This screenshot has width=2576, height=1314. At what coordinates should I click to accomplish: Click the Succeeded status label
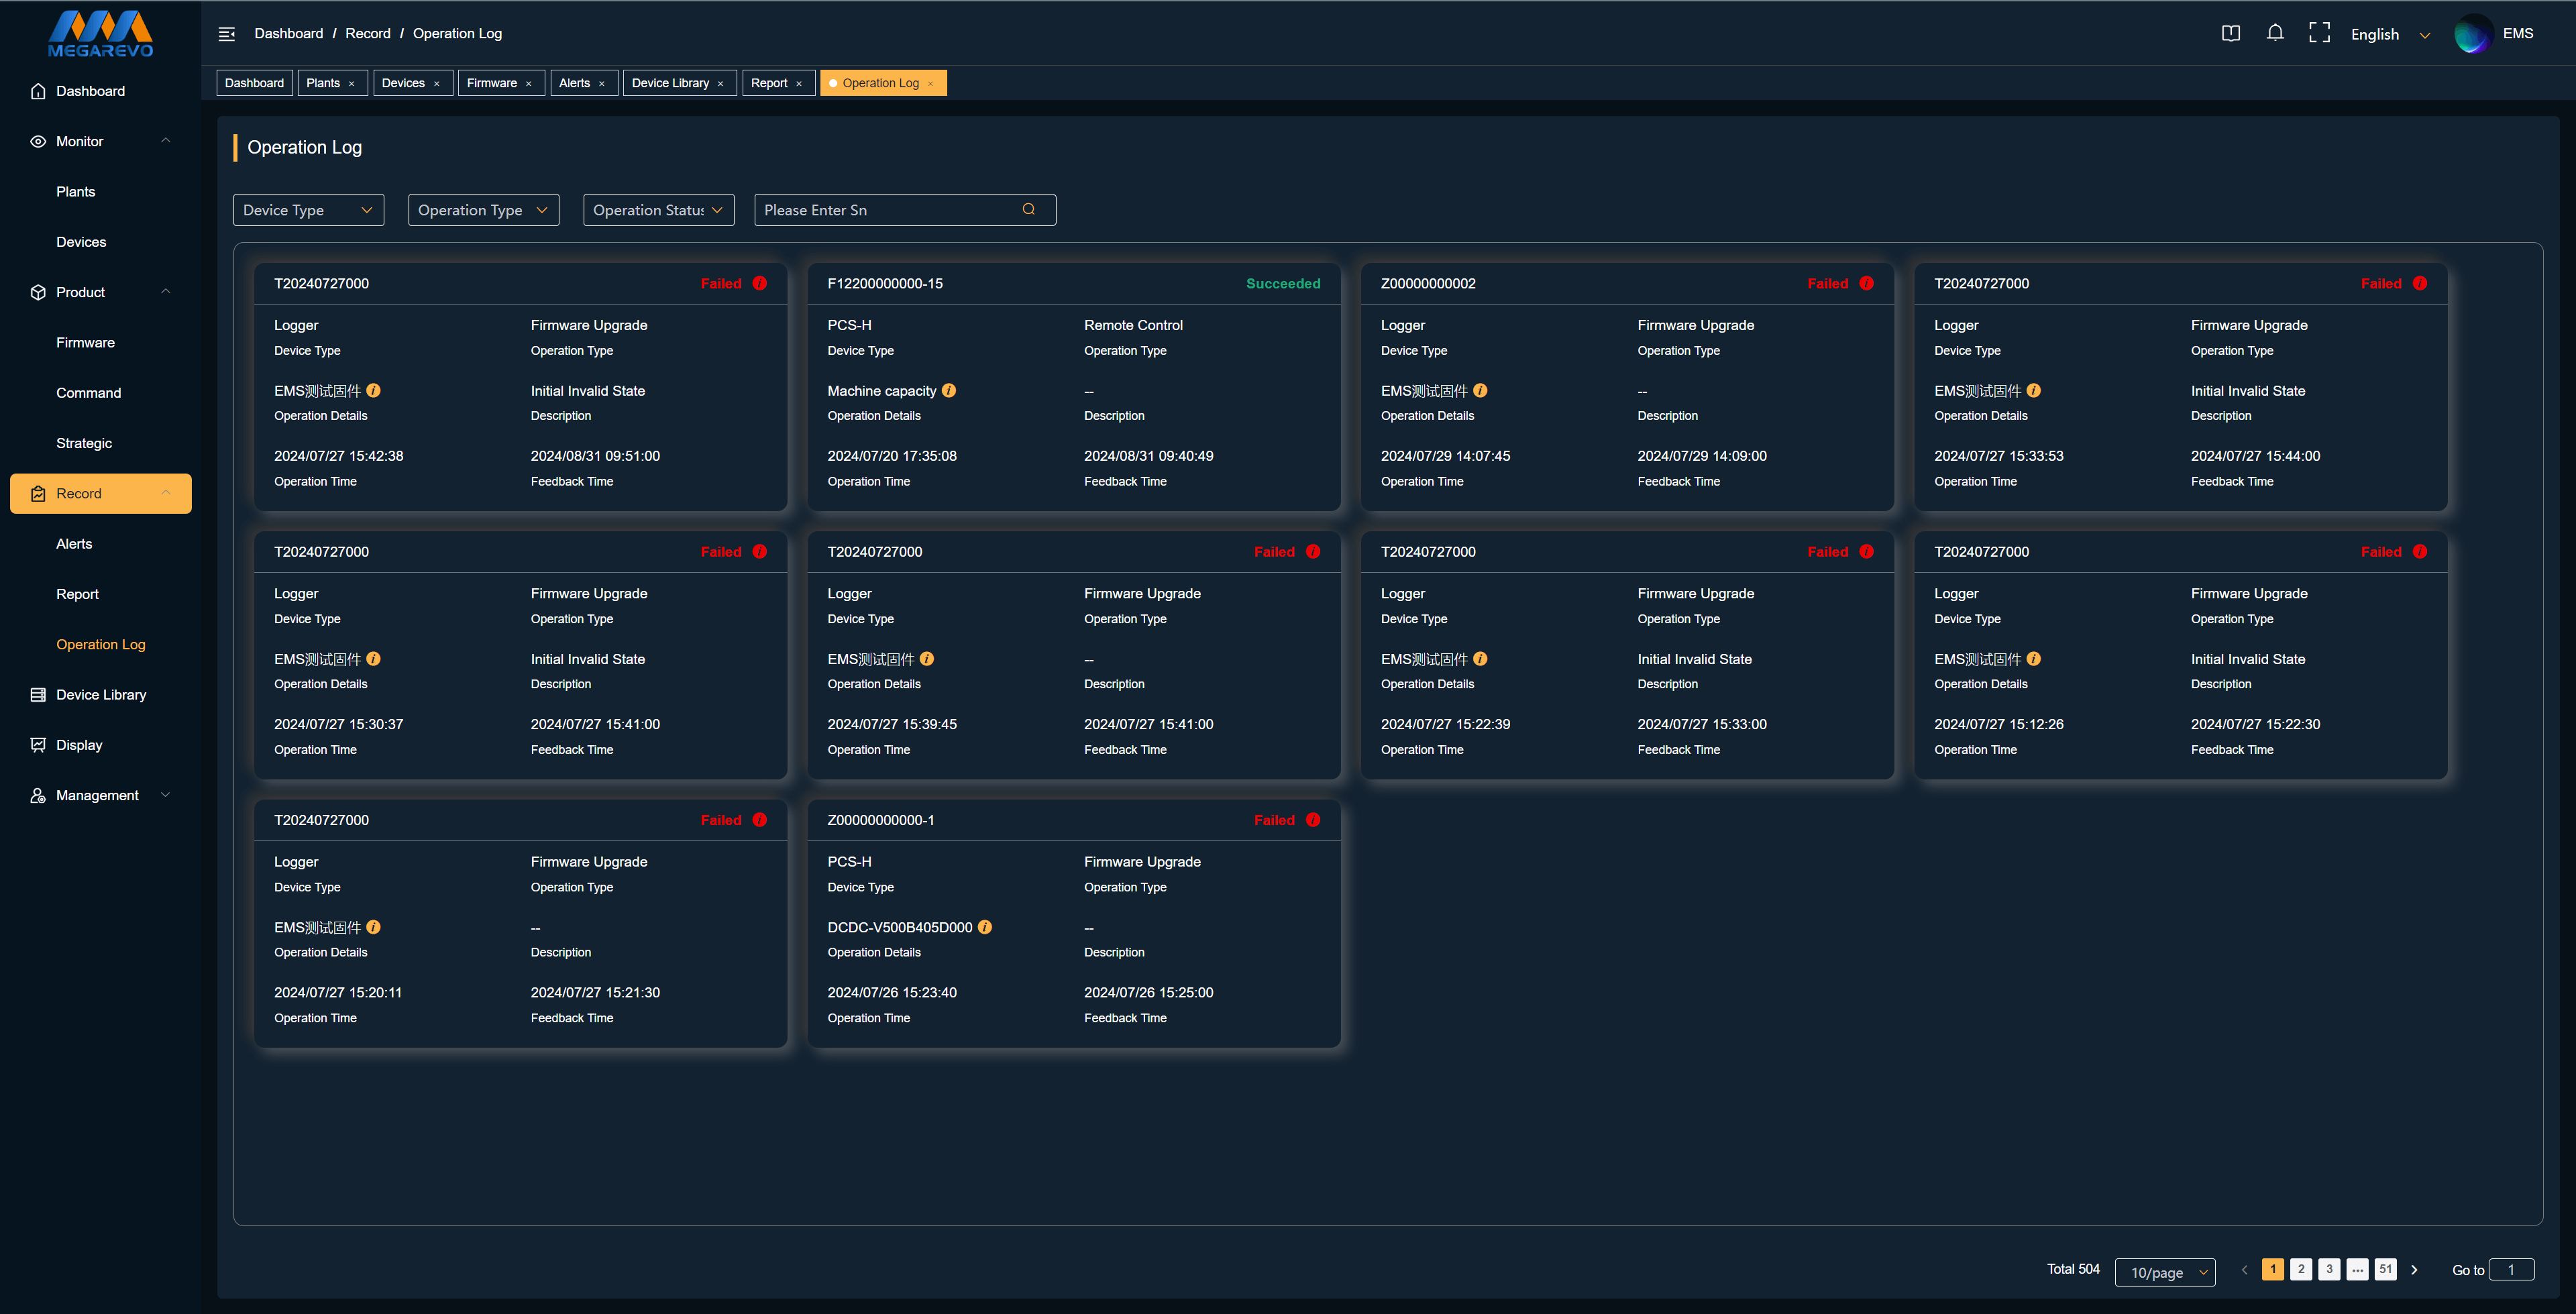click(x=1283, y=283)
